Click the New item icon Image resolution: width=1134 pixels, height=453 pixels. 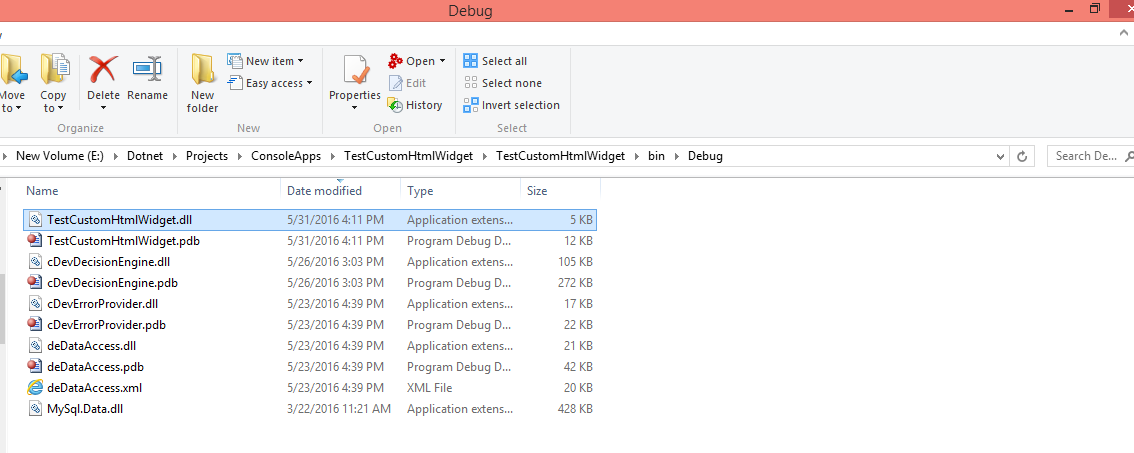click(x=234, y=61)
